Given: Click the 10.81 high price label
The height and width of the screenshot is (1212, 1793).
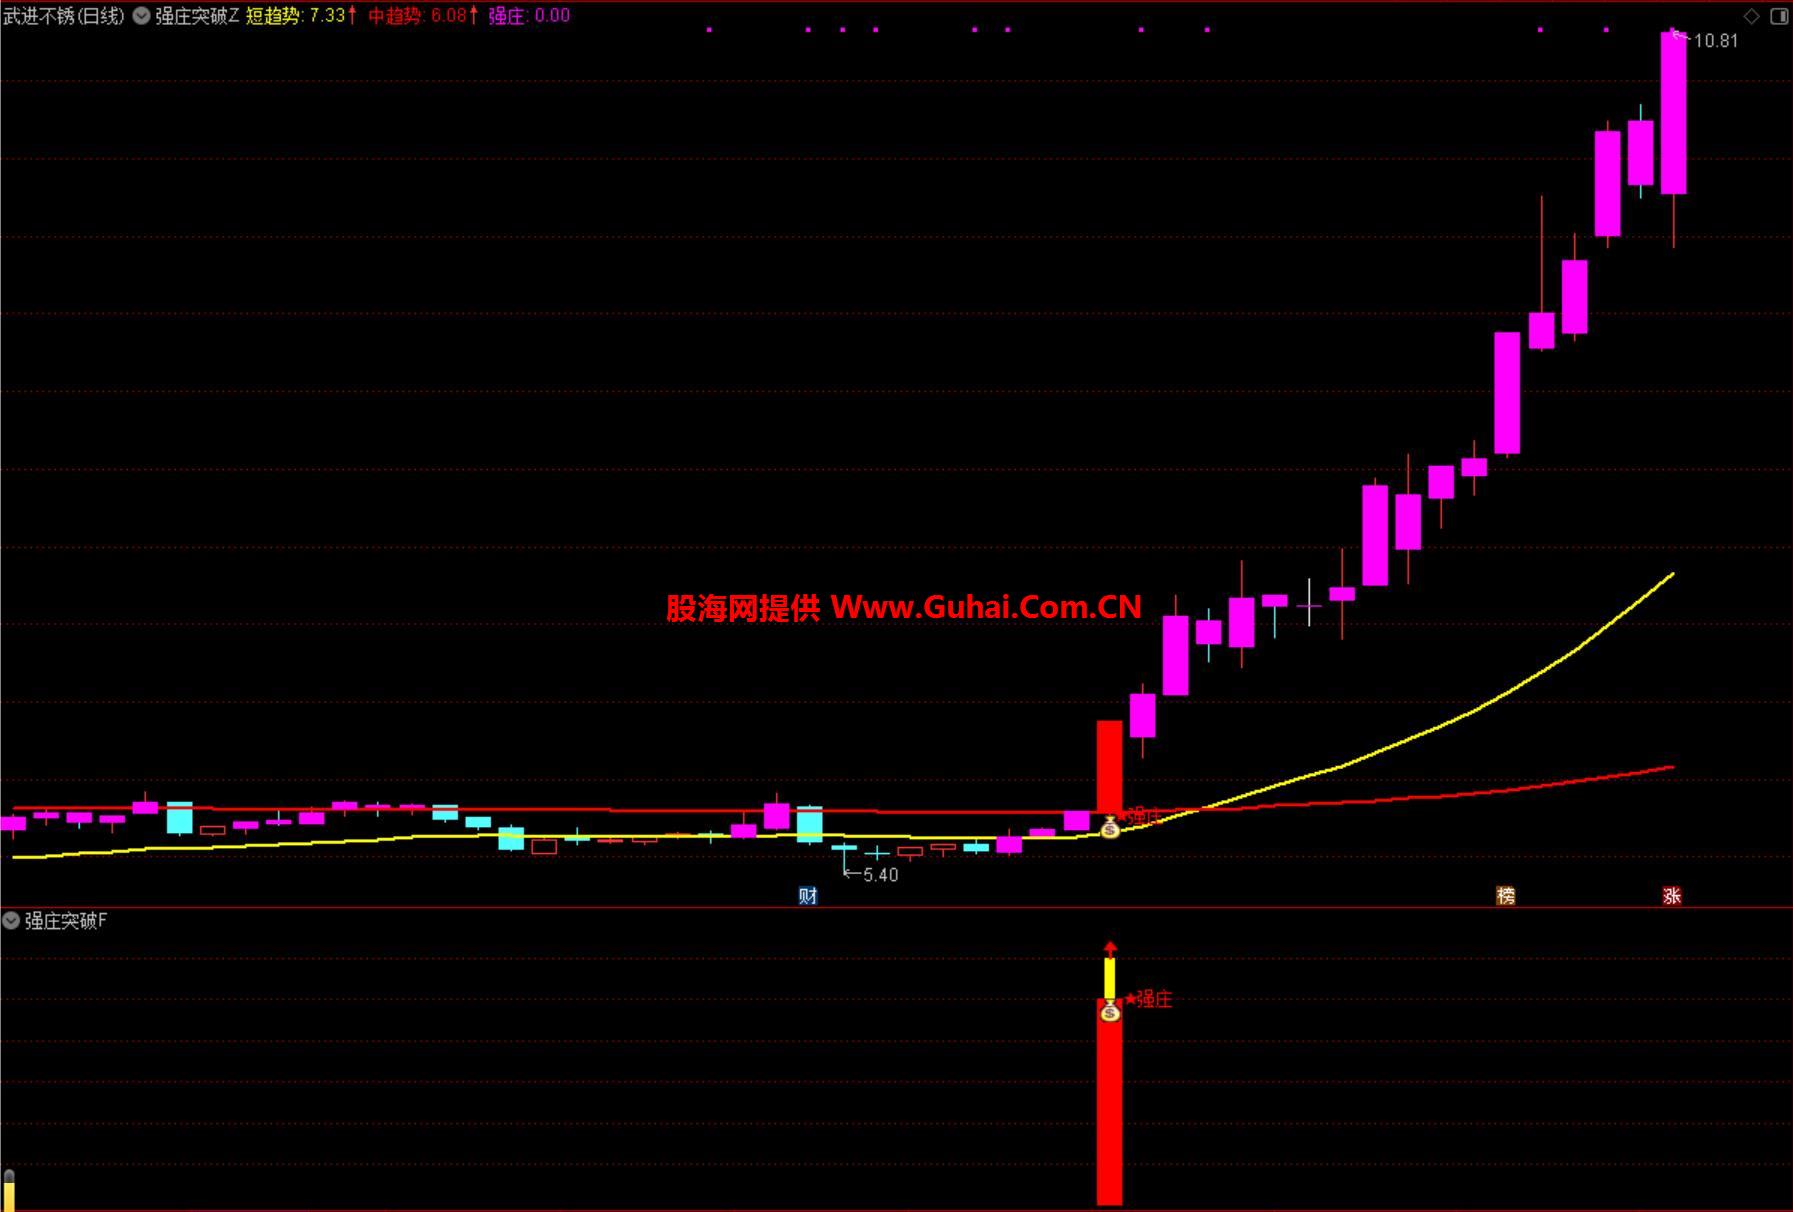Looking at the screenshot, I should (x=1716, y=41).
